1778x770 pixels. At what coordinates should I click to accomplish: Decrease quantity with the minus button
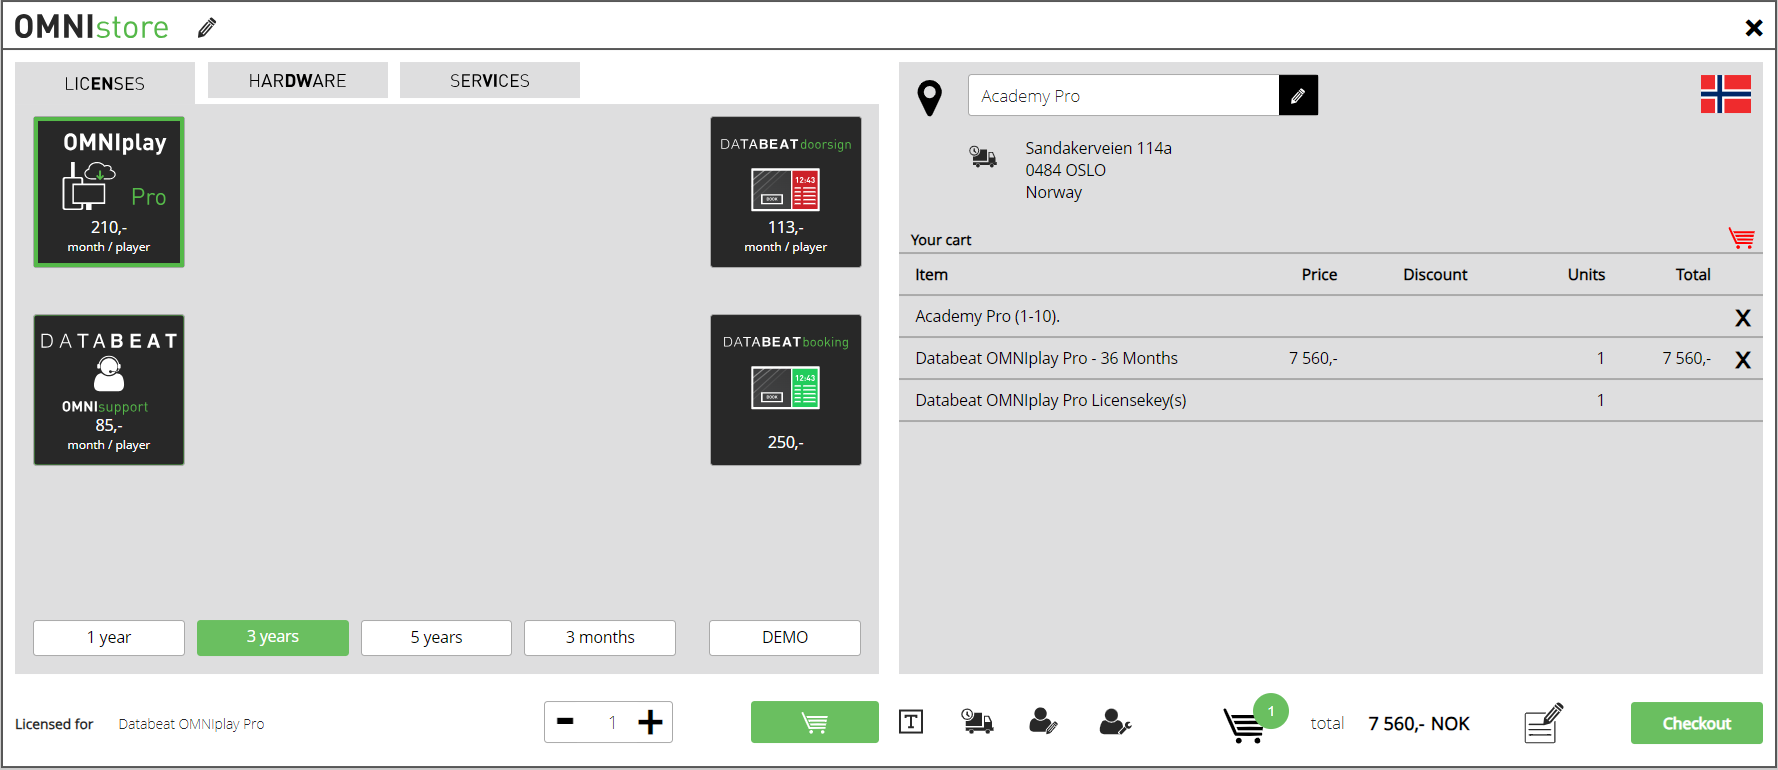point(566,722)
